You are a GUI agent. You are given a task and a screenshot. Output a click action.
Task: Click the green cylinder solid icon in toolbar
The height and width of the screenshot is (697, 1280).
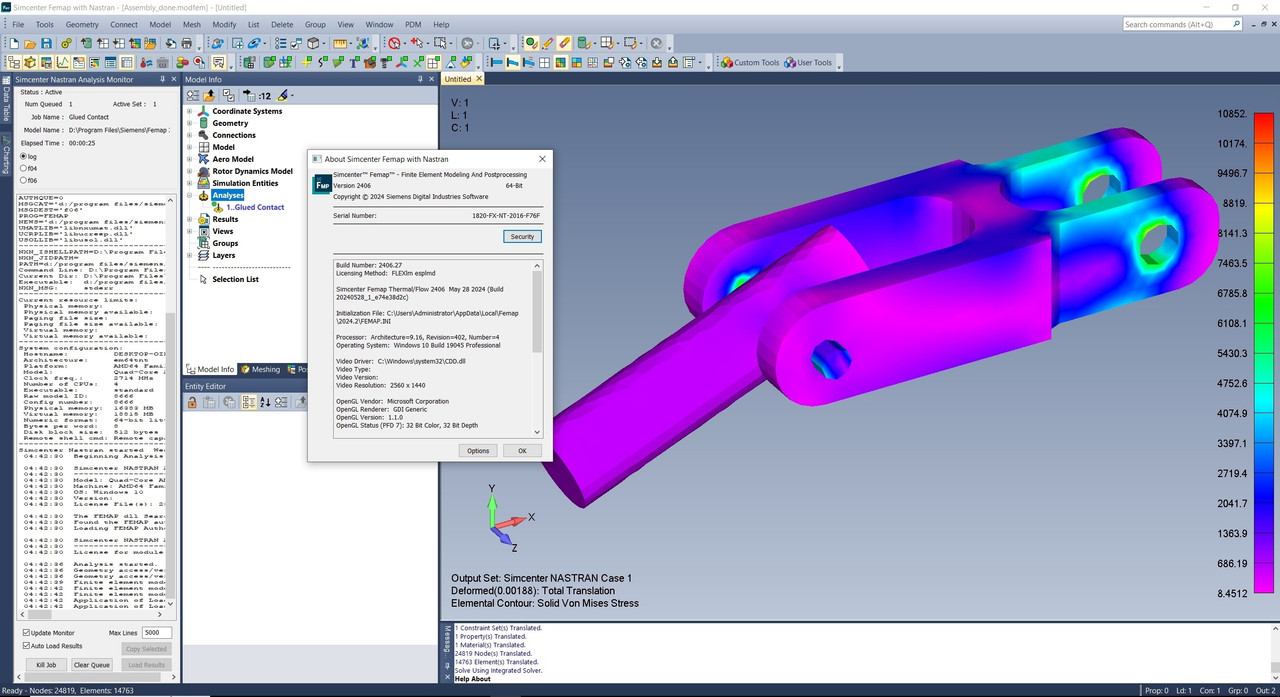(584, 43)
